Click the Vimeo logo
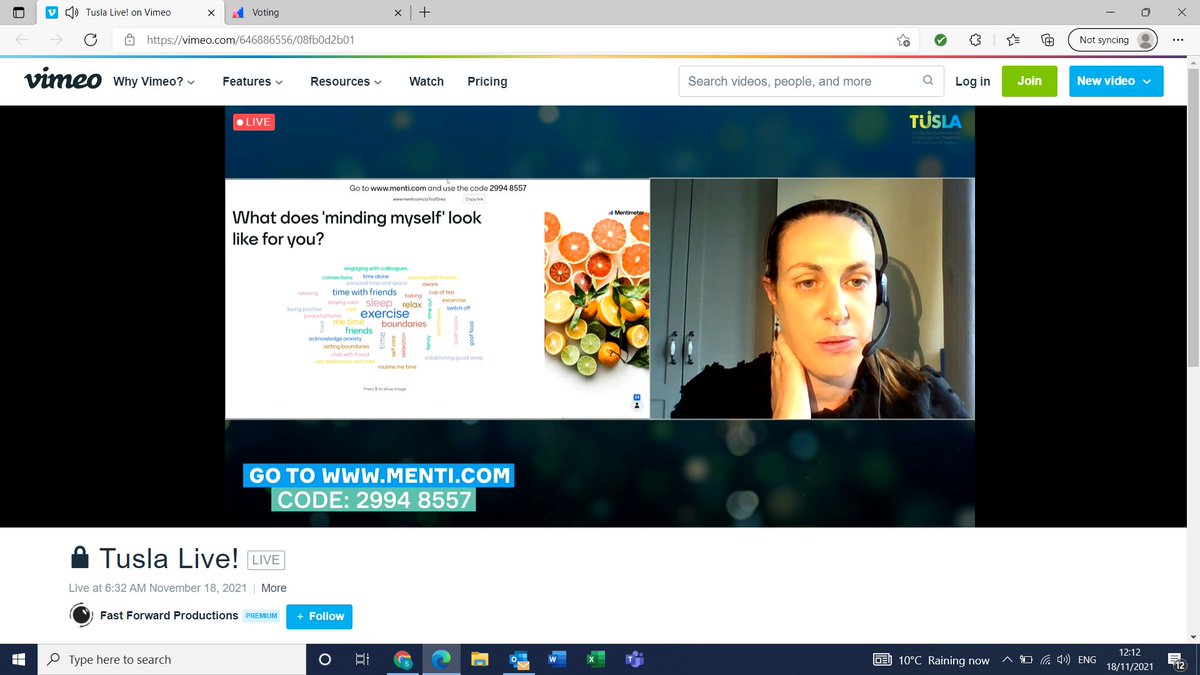This screenshot has width=1200, height=675. pyautogui.click(x=63, y=80)
